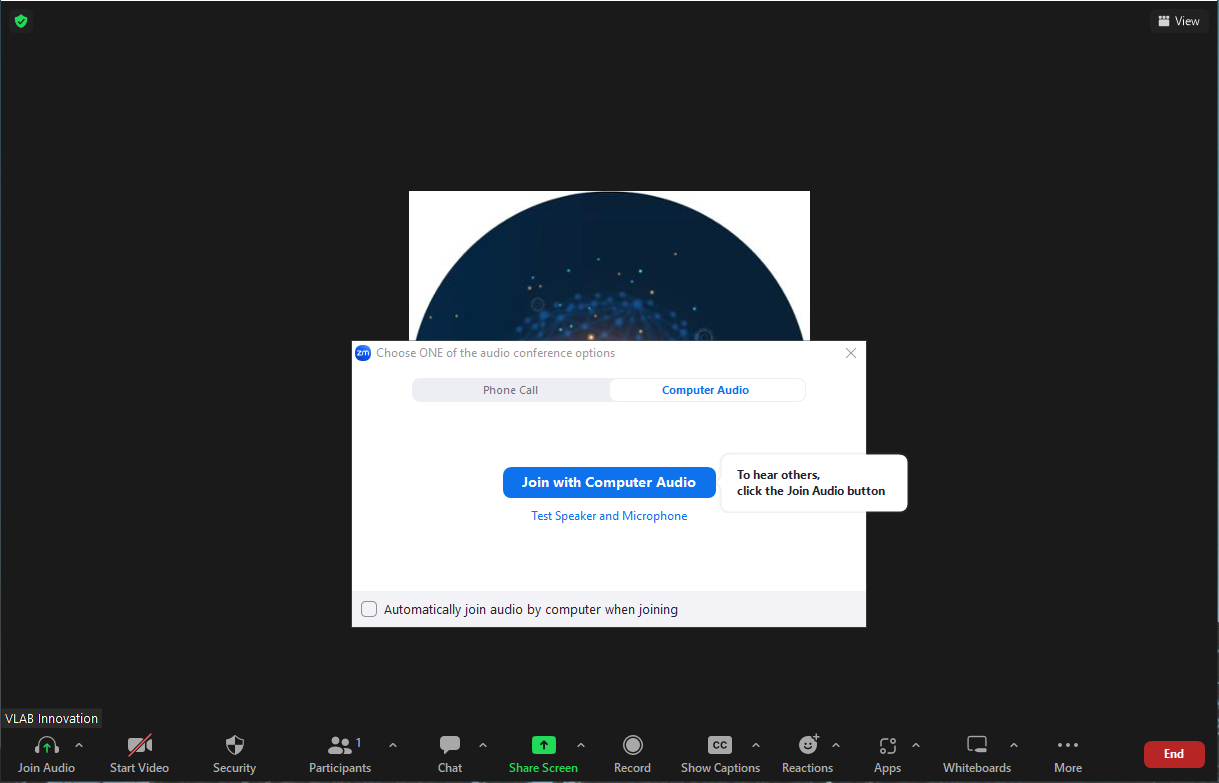The image size is (1219, 783).
Task: Click the encryption green shield icon
Action: pos(21,21)
